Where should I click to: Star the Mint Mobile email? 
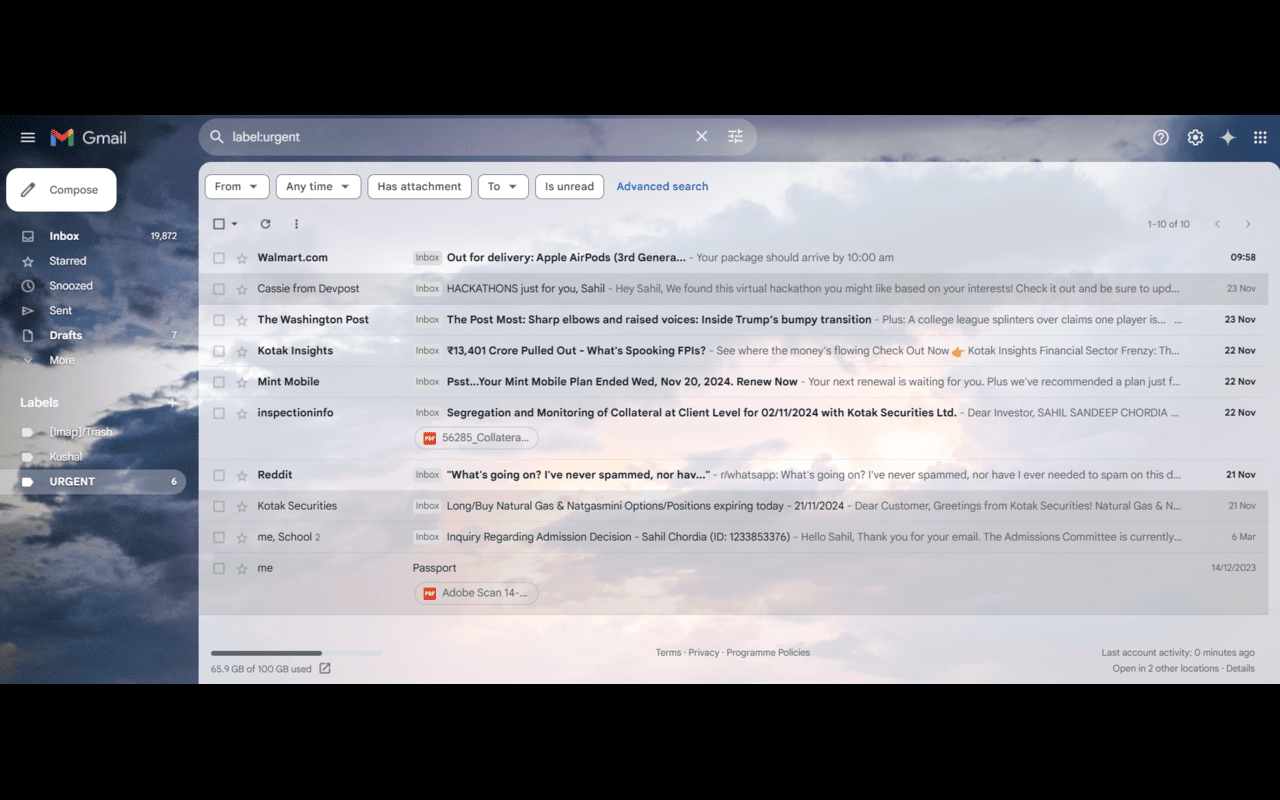(x=242, y=382)
